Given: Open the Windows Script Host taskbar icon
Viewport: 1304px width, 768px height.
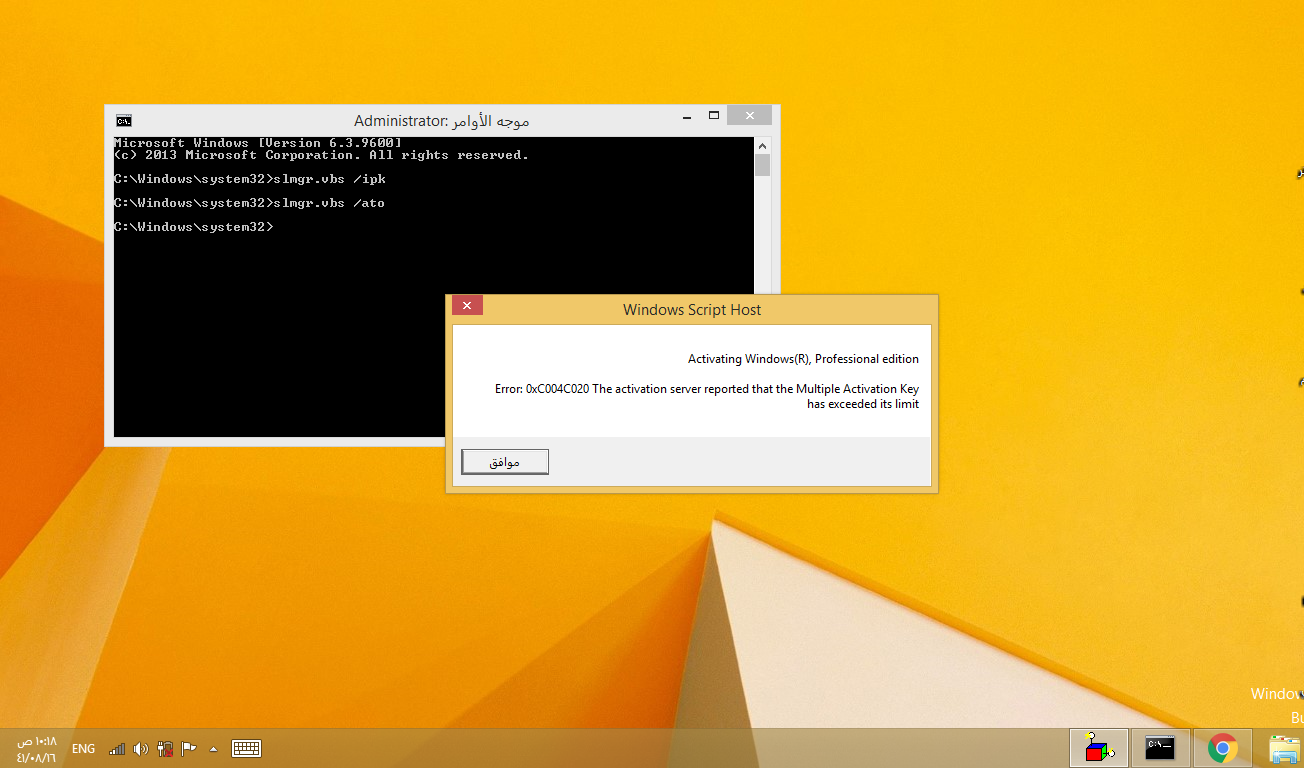Looking at the screenshot, I should click(1099, 748).
